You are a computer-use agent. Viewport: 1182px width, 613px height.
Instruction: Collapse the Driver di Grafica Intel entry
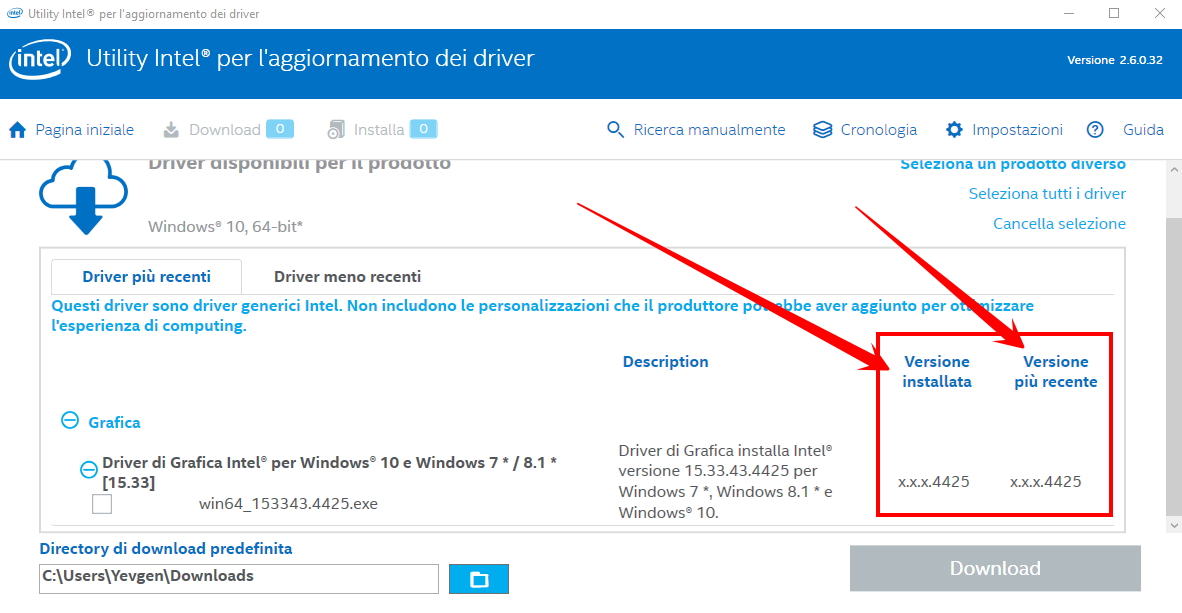coord(89,470)
